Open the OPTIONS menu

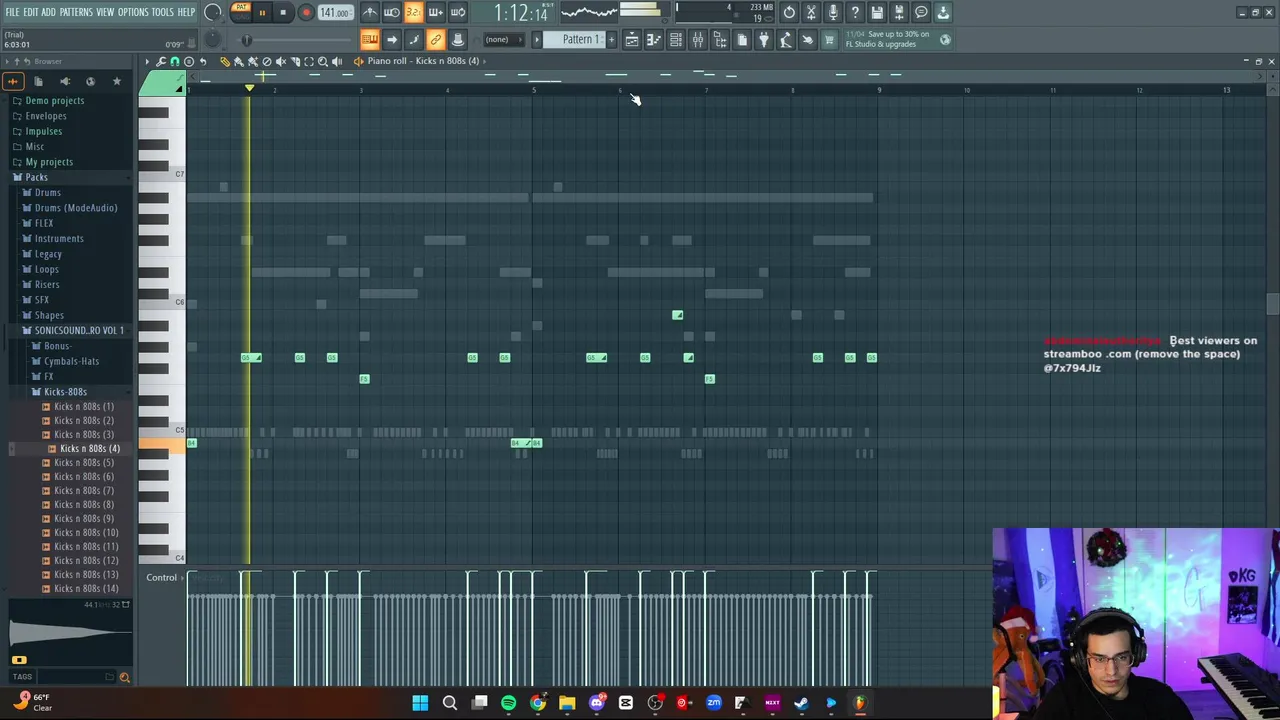133,12
